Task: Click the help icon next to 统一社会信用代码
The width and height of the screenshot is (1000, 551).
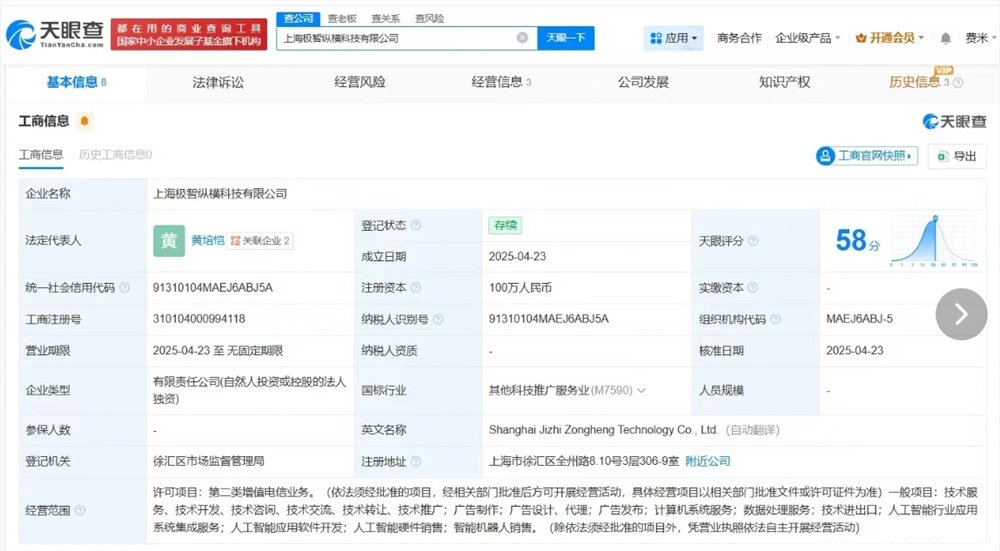Action: point(124,288)
